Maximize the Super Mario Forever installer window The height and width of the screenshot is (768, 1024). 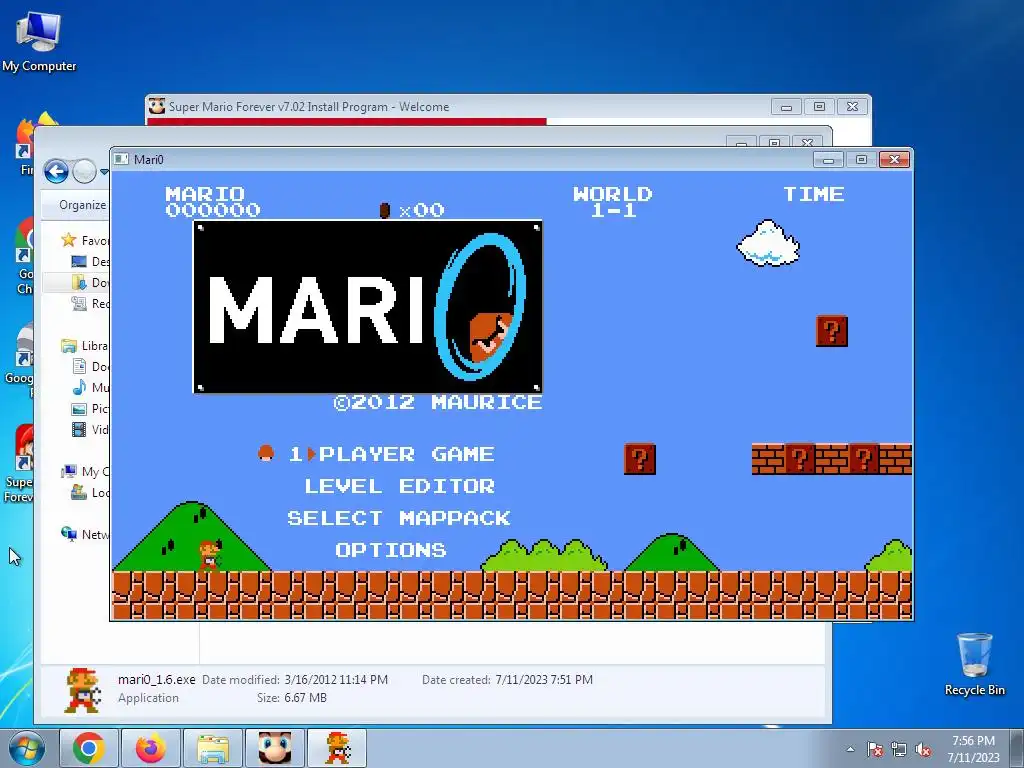click(x=820, y=106)
